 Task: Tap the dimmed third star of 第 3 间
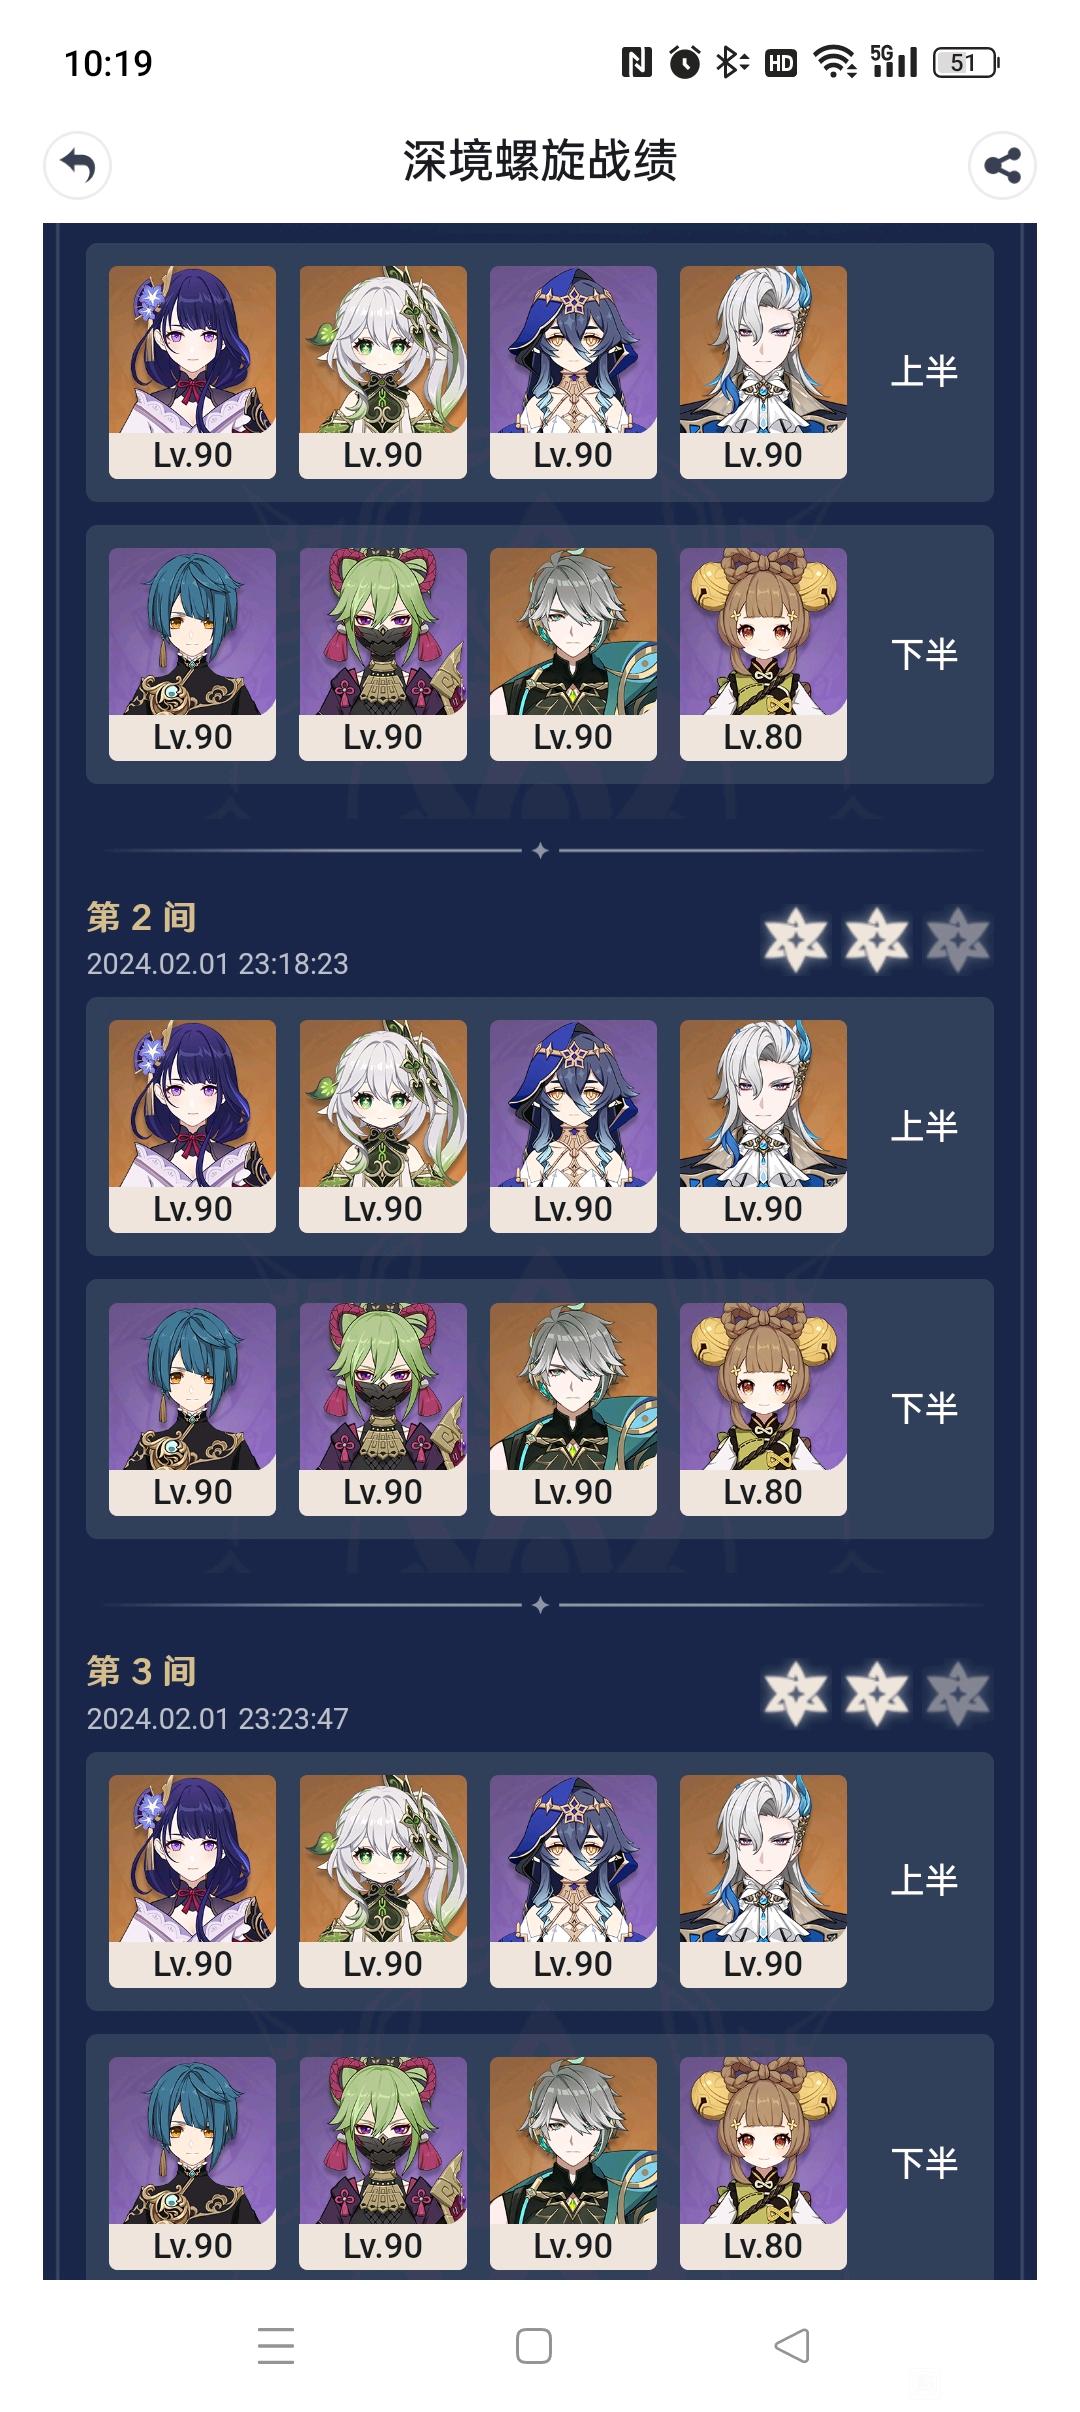click(958, 1694)
